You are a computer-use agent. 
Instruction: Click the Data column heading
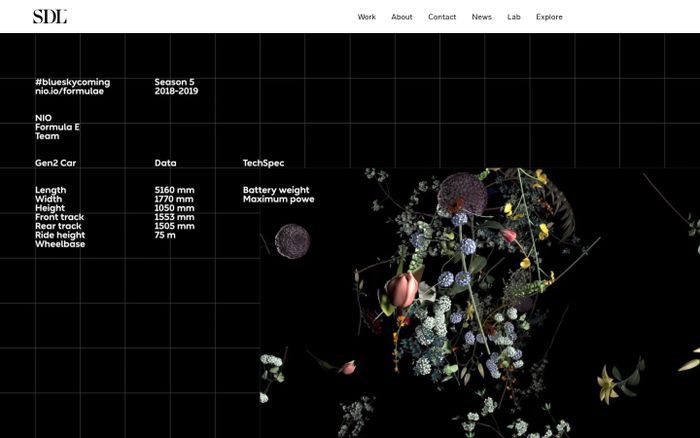click(165, 162)
